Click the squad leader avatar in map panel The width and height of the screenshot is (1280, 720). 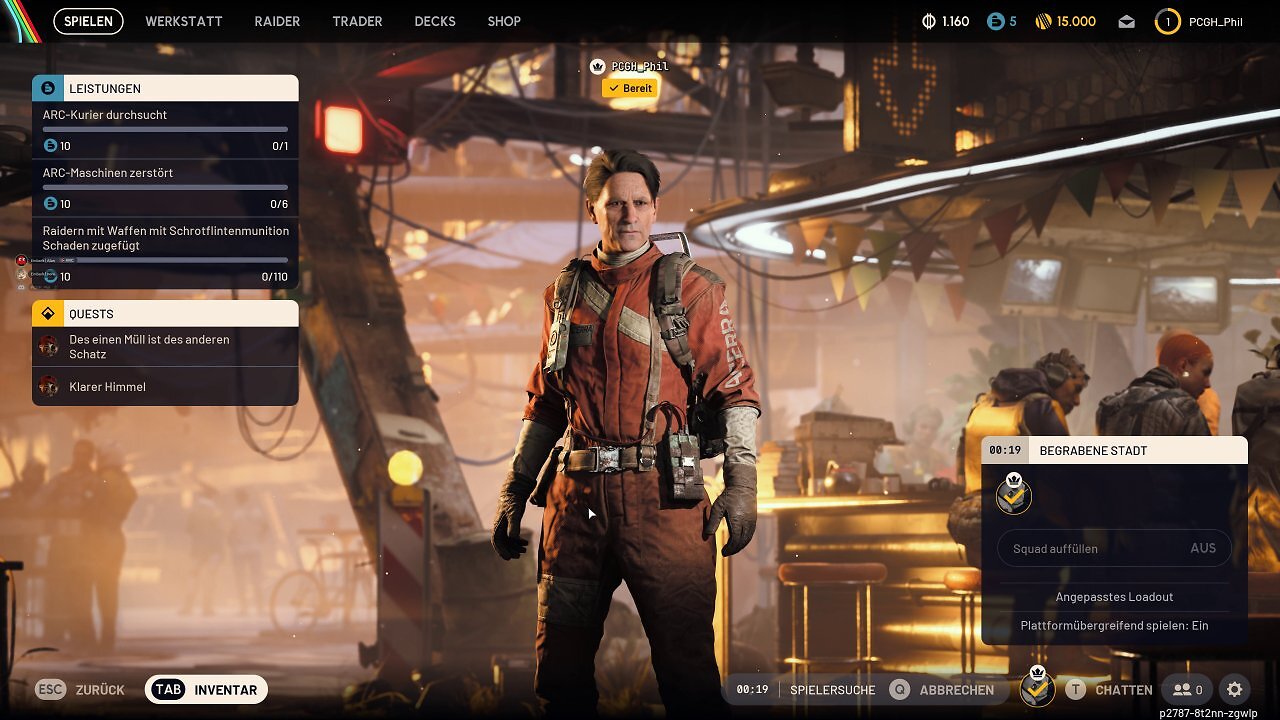[1014, 494]
